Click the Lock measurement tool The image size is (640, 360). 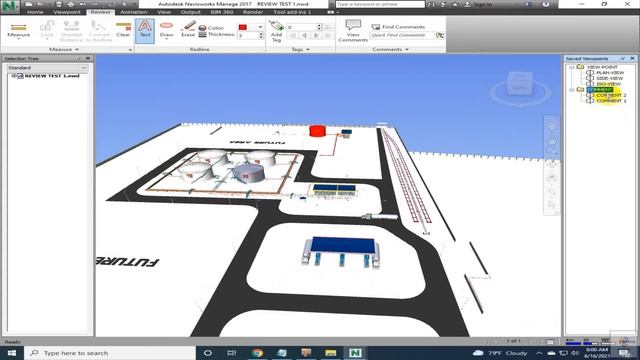(47, 31)
